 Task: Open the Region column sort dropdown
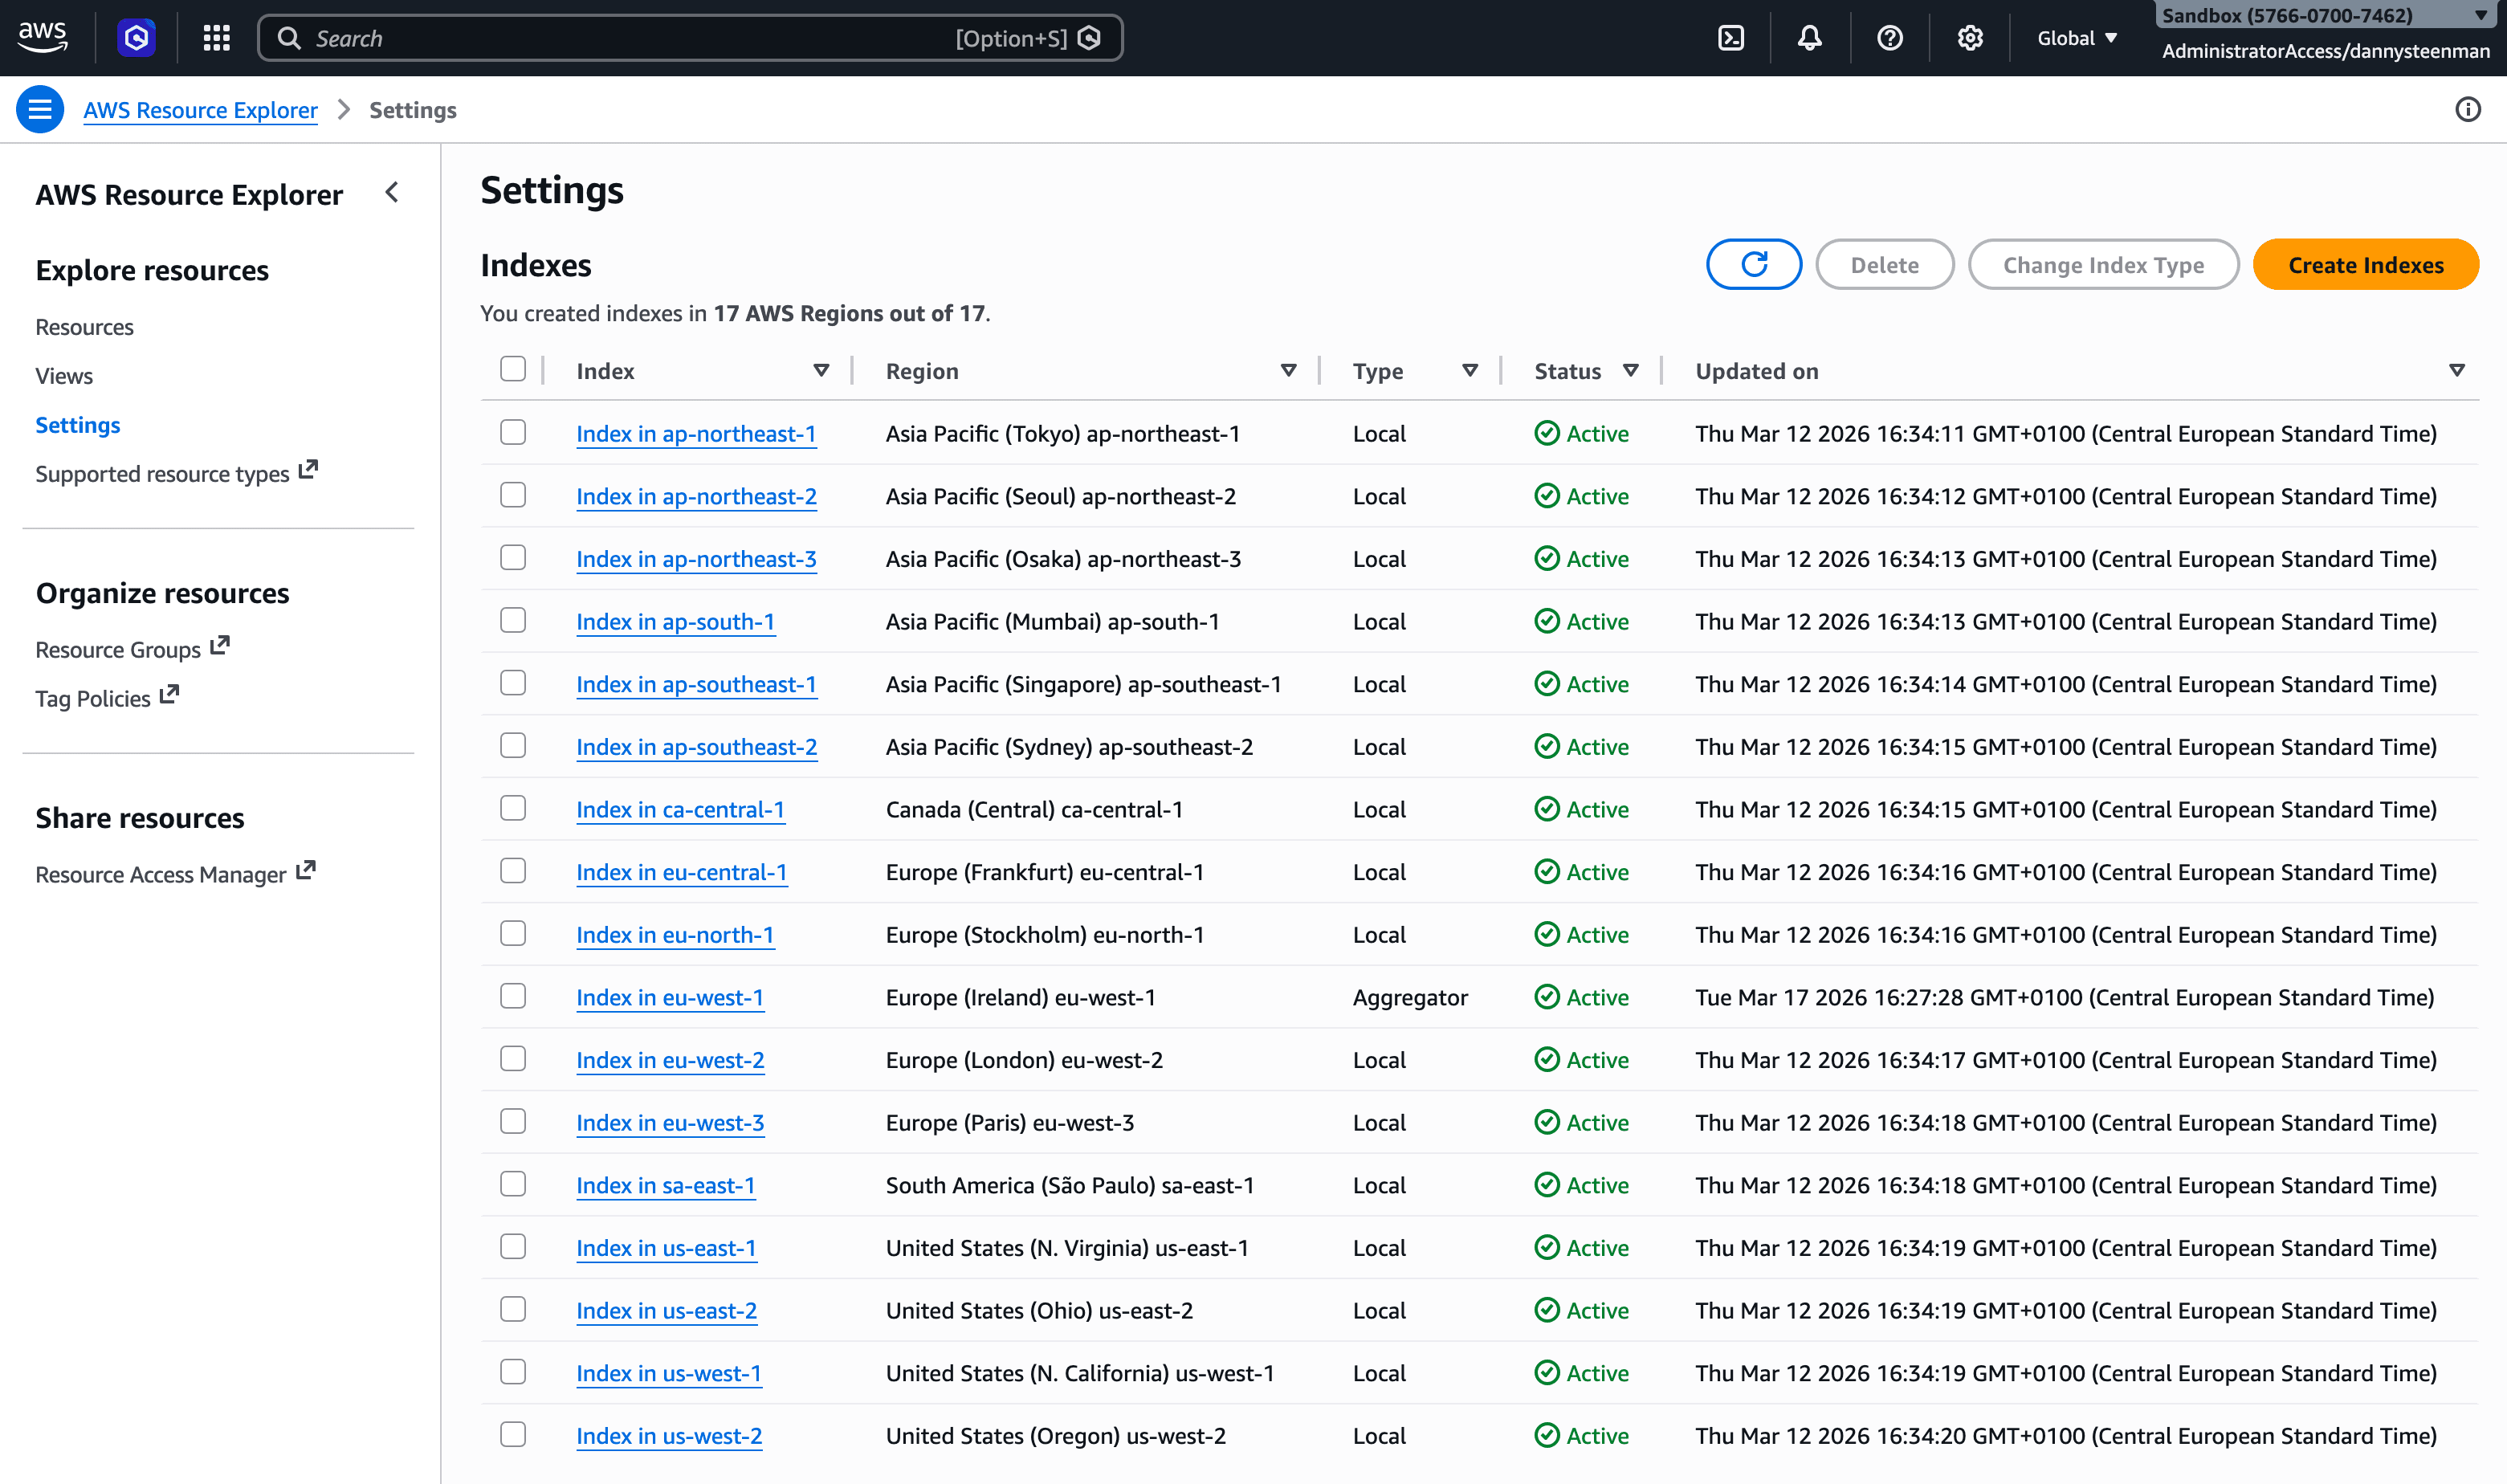pyautogui.click(x=1288, y=370)
